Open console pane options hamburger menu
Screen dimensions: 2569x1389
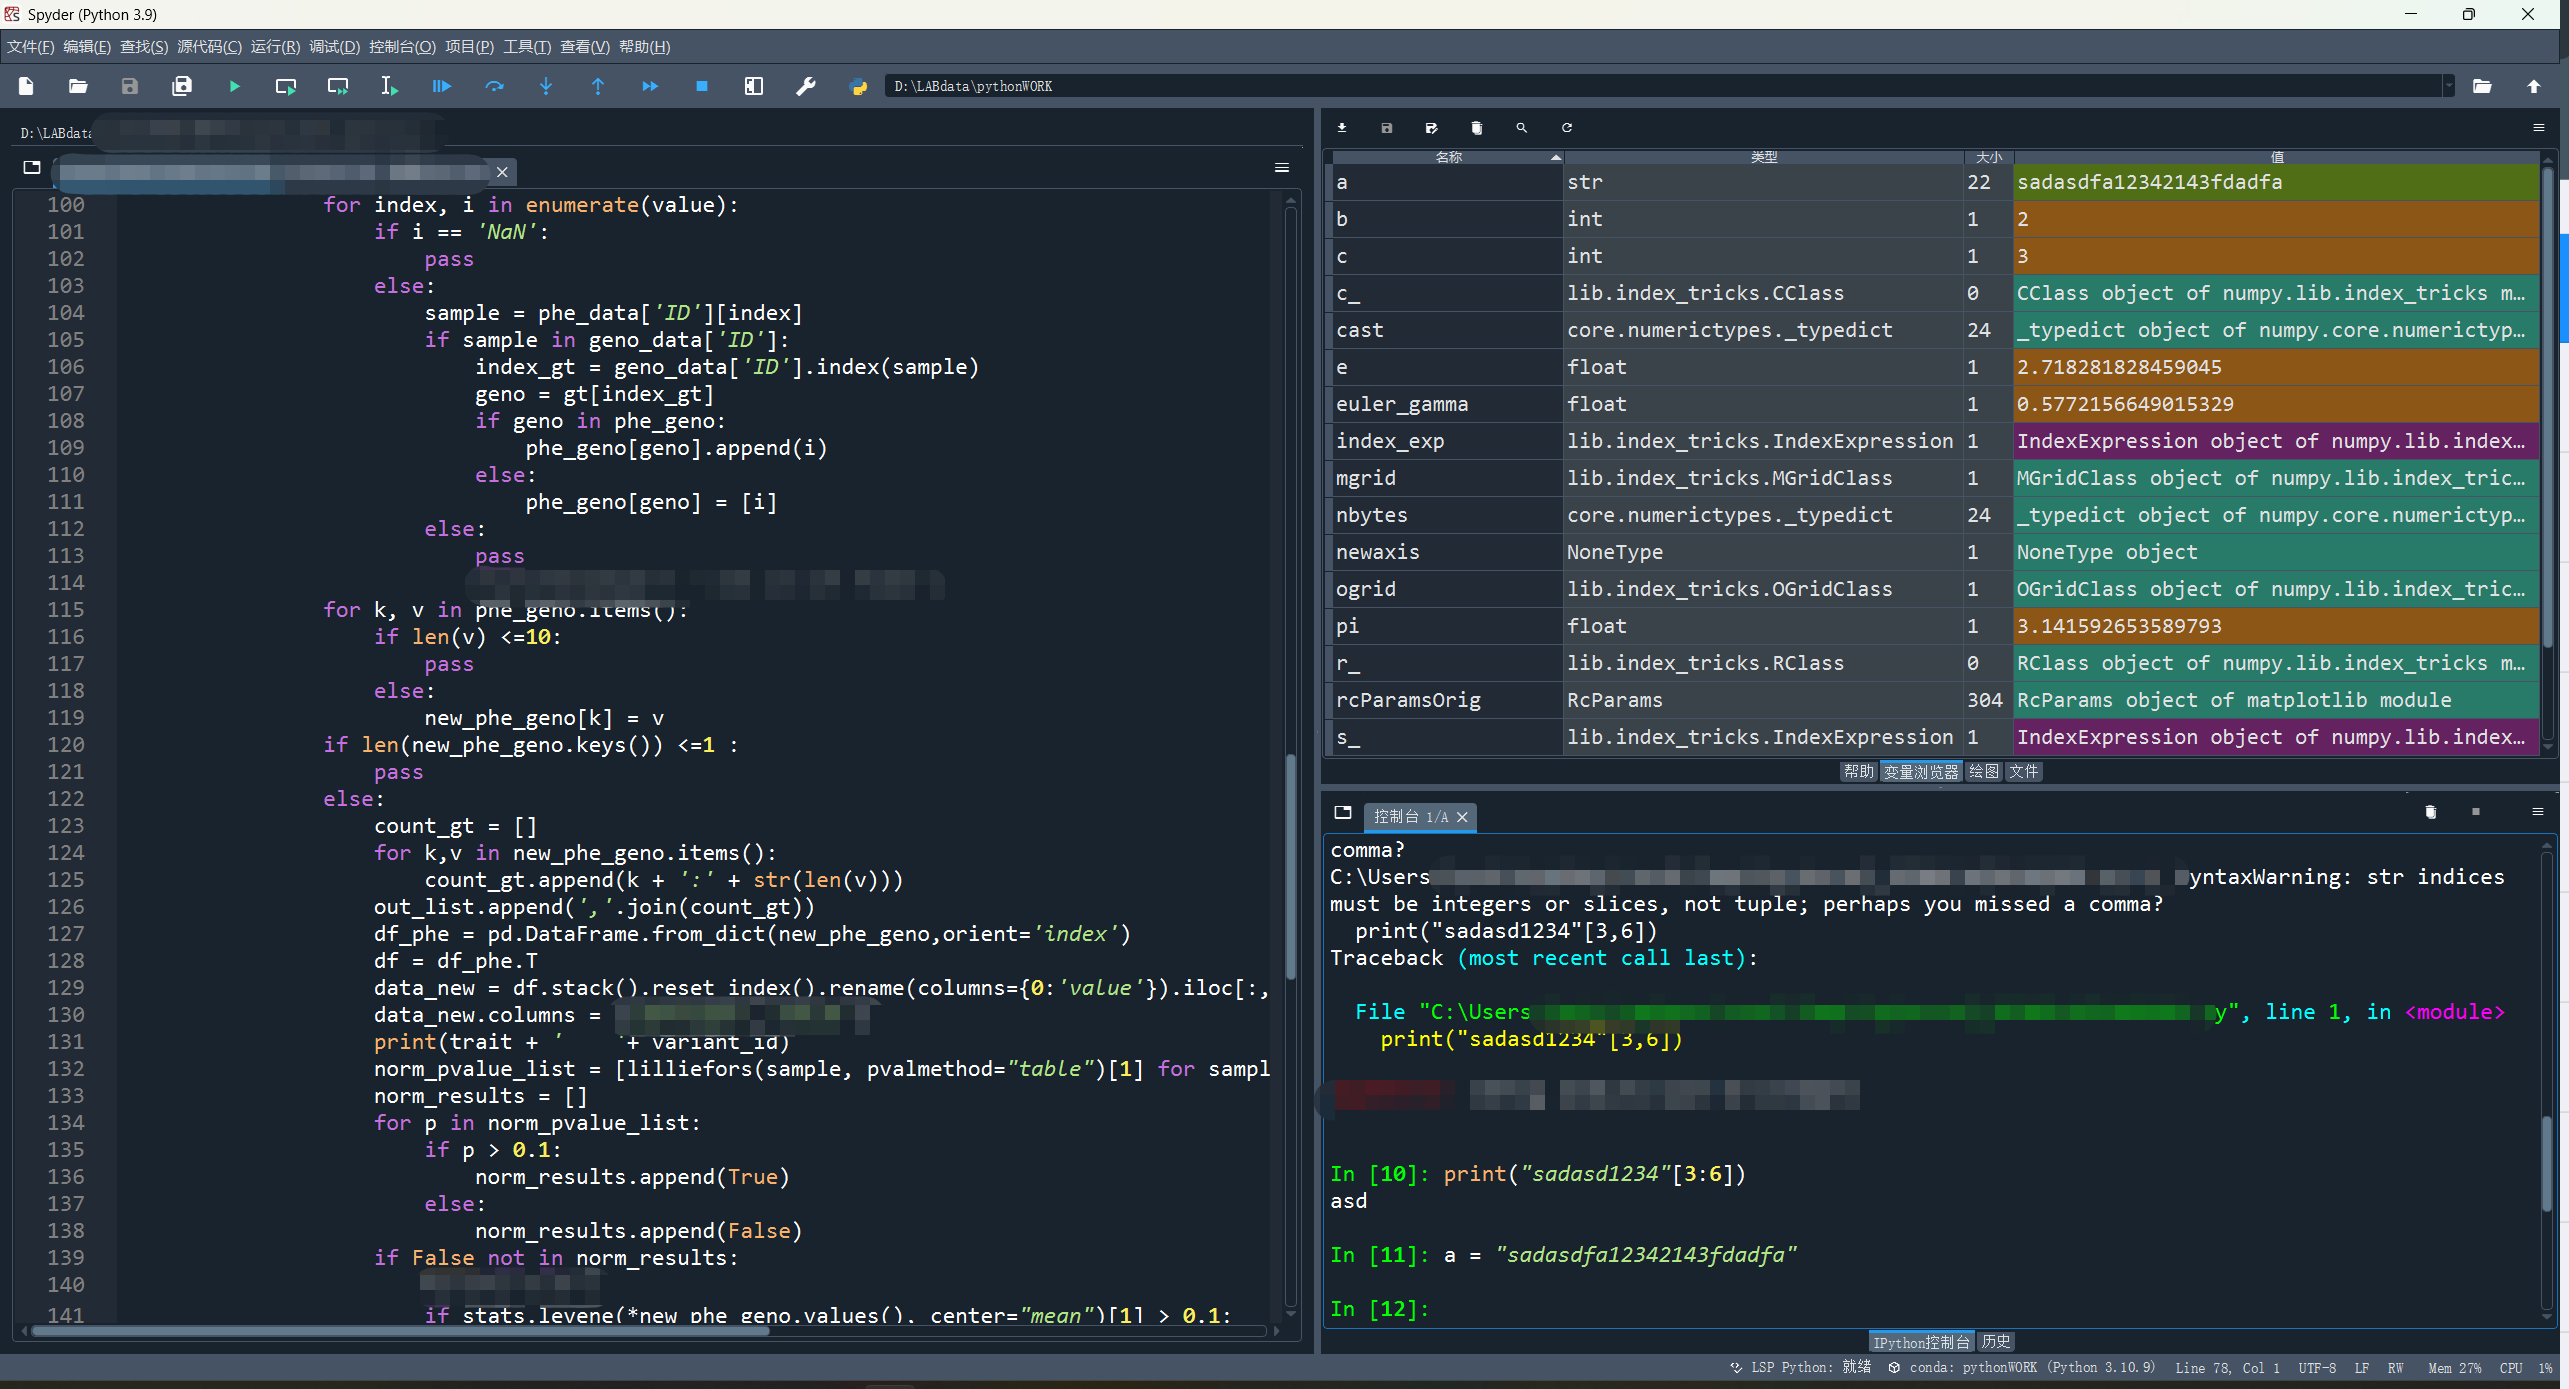pos(2538,812)
